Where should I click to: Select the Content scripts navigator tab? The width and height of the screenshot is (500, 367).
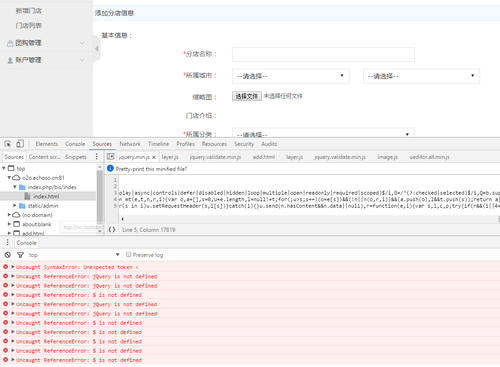(x=44, y=157)
